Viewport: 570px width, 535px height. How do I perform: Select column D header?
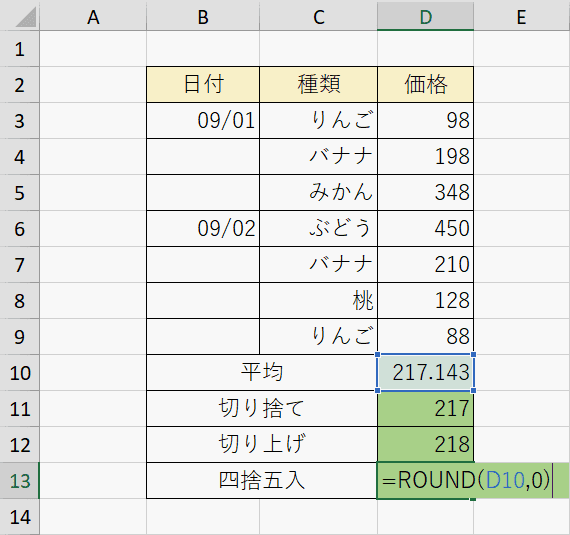click(425, 17)
